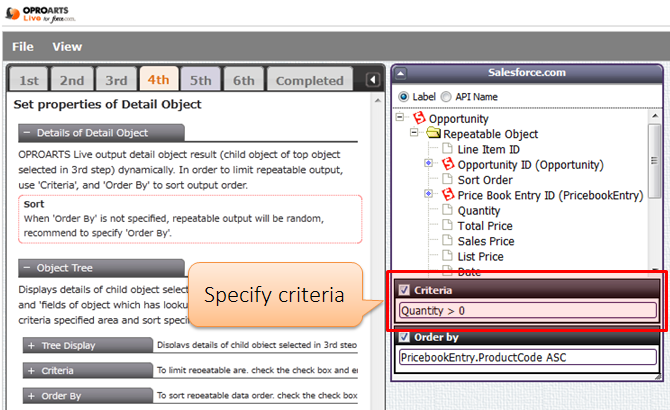Image resolution: width=670 pixels, height=410 pixels.
Task: Click the Quantity field document icon
Action: pyautogui.click(x=447, y=209)
